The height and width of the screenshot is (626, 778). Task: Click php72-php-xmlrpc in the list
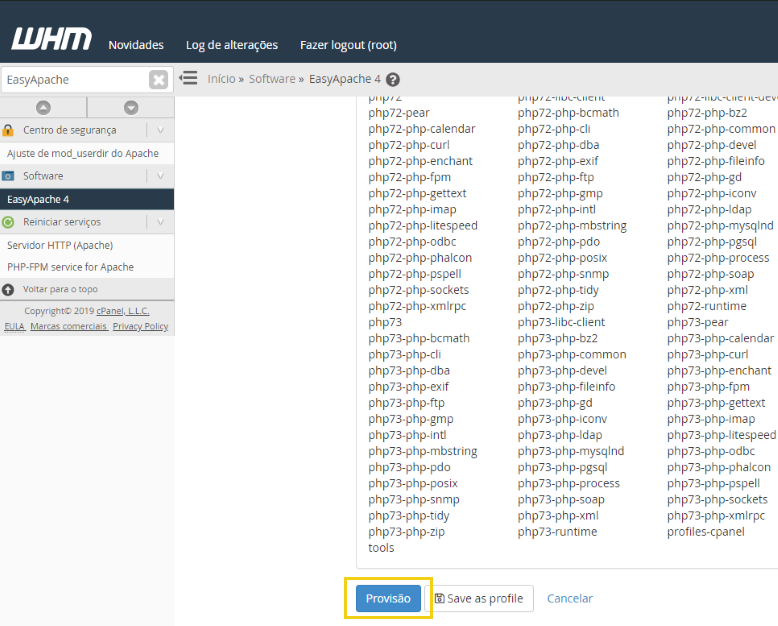point(417,306)
